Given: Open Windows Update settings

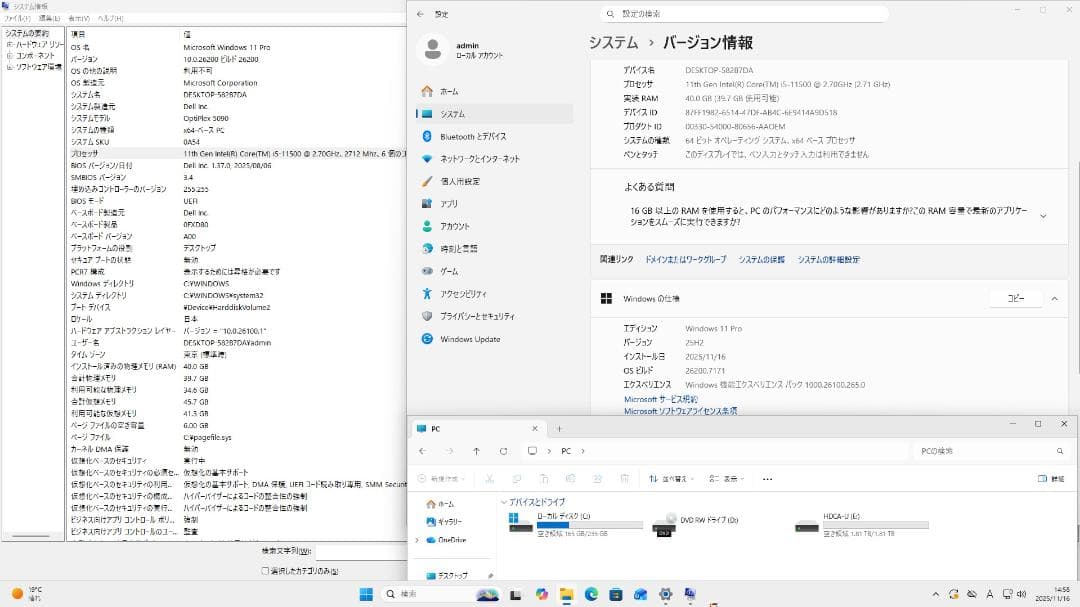Looking at the screenshot, I should coord(468,339).
